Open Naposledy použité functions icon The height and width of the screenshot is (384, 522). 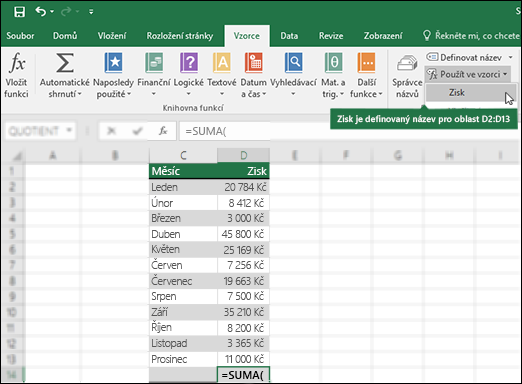pos(113,62)
